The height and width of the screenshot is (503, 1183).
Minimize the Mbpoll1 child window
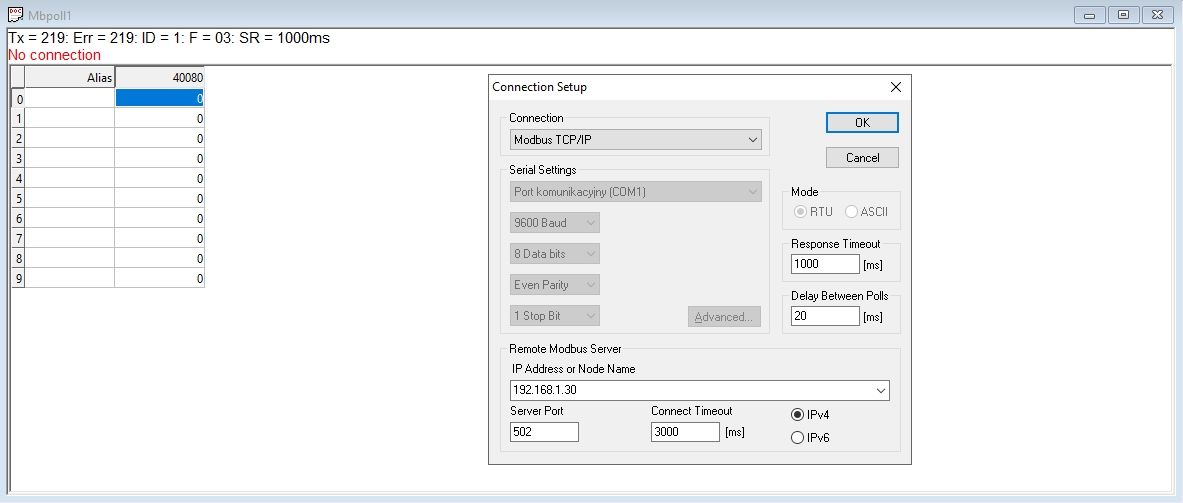(x=1089, y=14)
